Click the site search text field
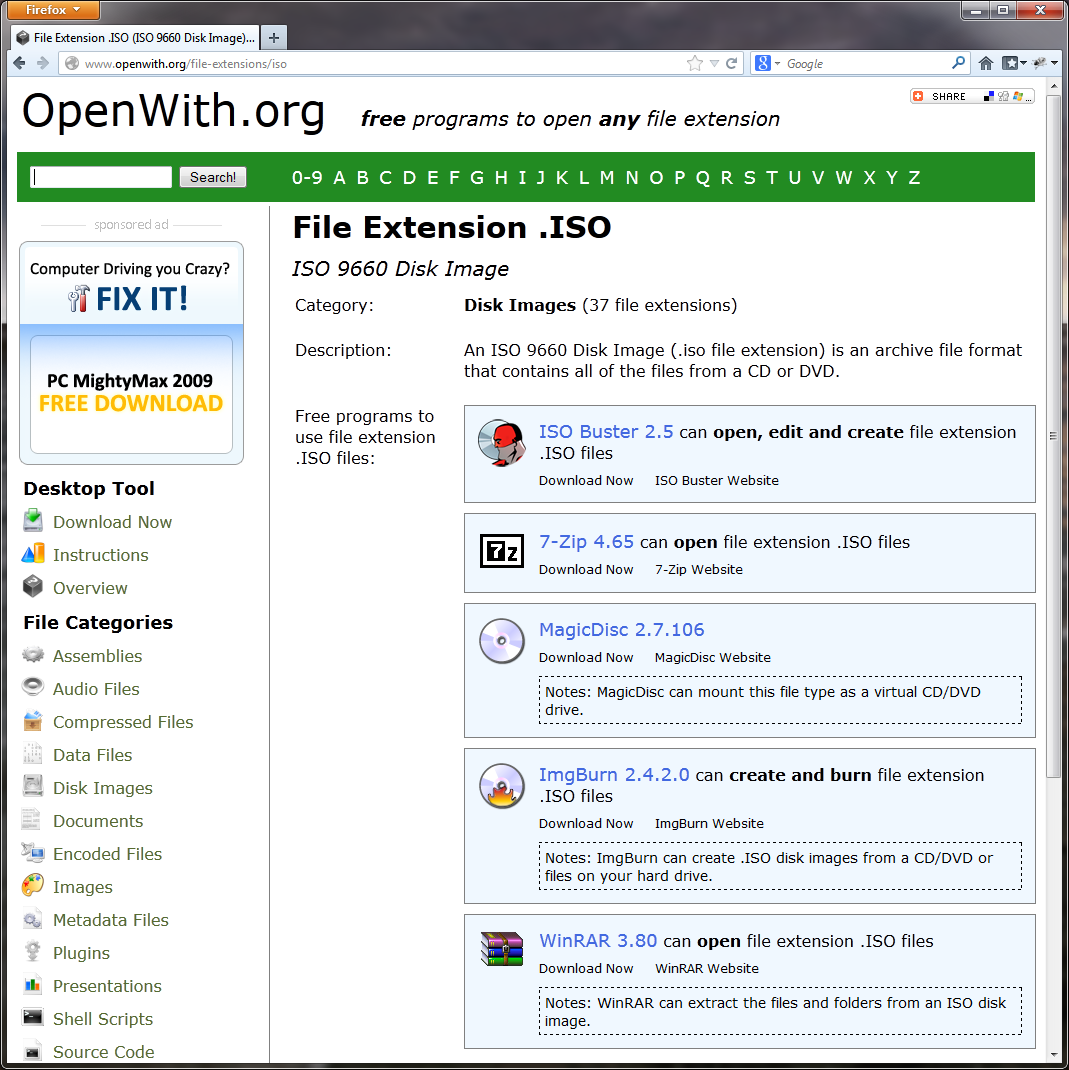Image resolution: width=1069 pixels, height=1070 pixels. (x=101, y=177)
